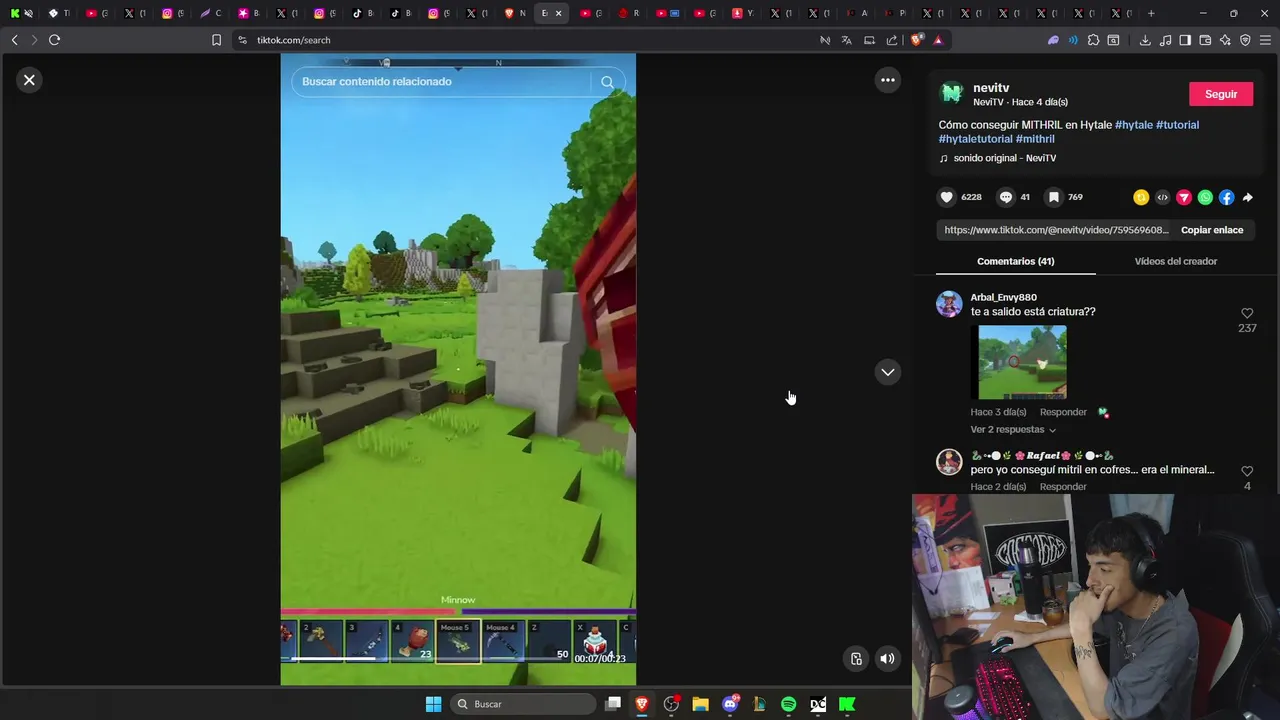Open the translate page icon

pyautogui.click(x=846, y=40)
